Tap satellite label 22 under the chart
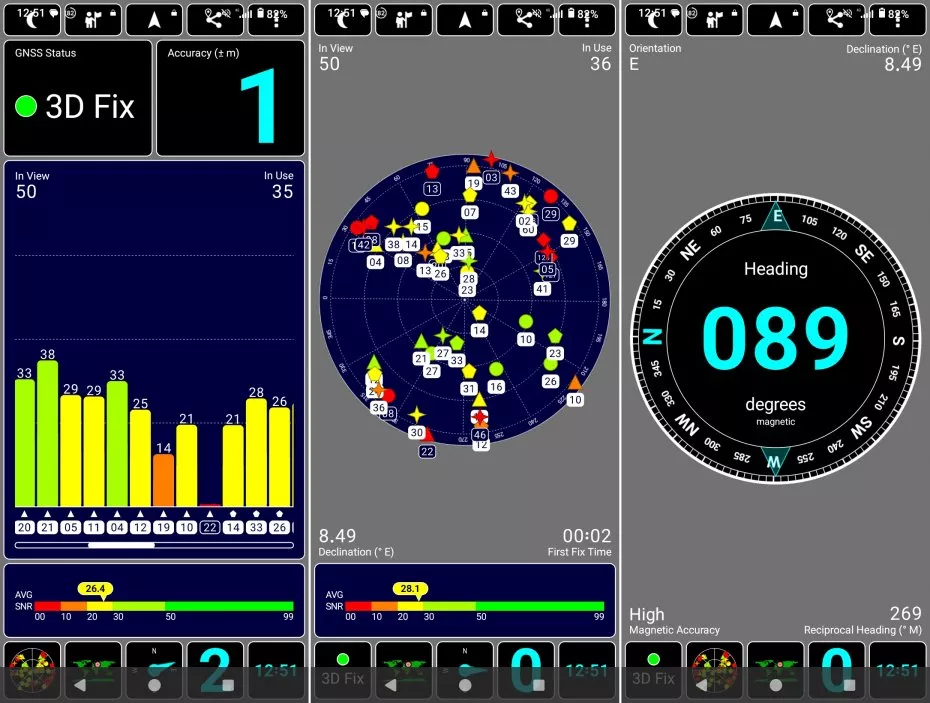This screenshot has height=703, width=930. [x=210, y=527]
